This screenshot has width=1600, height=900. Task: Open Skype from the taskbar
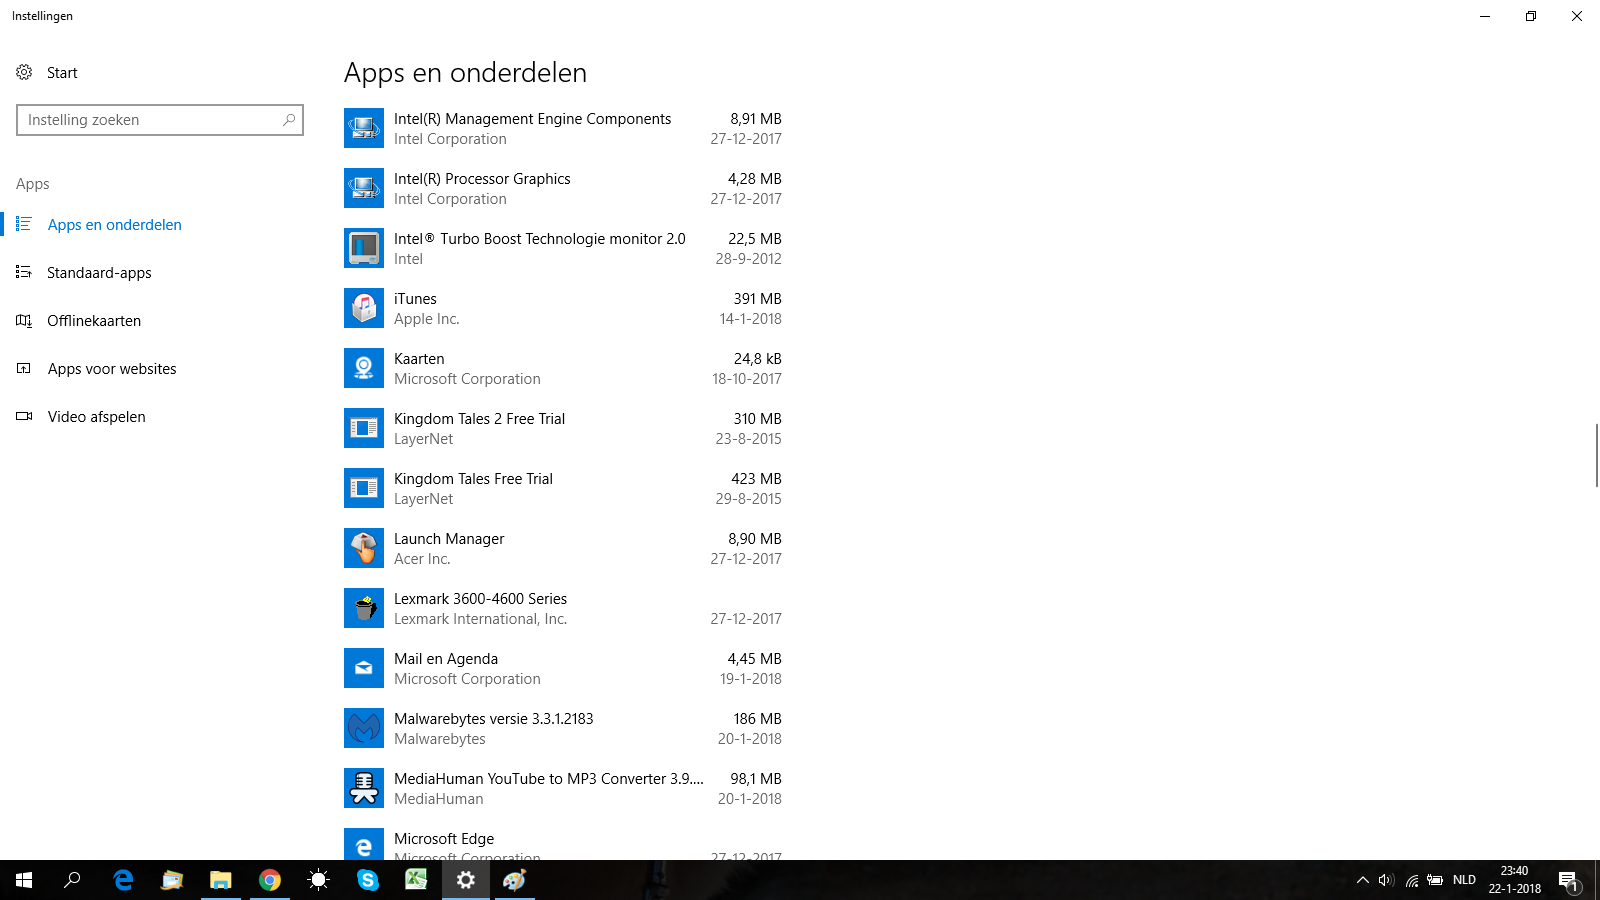coord(368,880)
